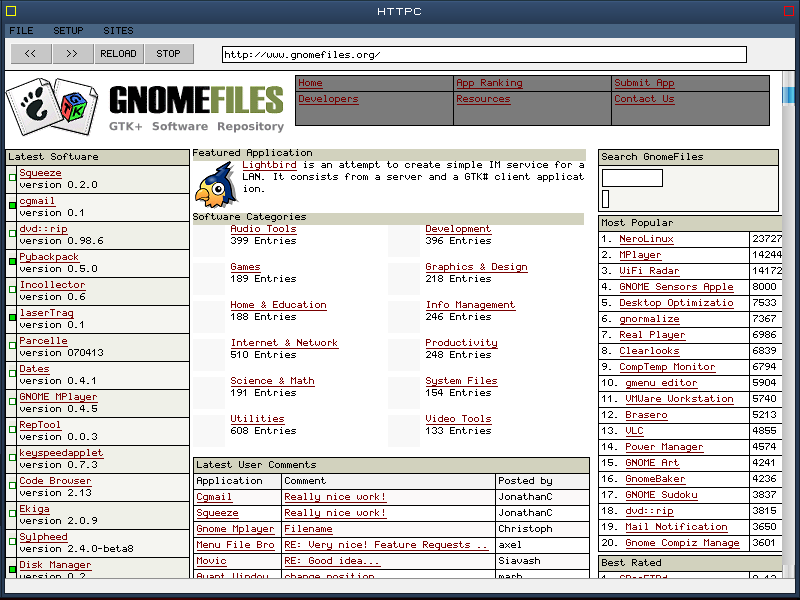Click the Development category icon placeholder
This screenshot has width=800, height=600.
click(x=404, y=240)
